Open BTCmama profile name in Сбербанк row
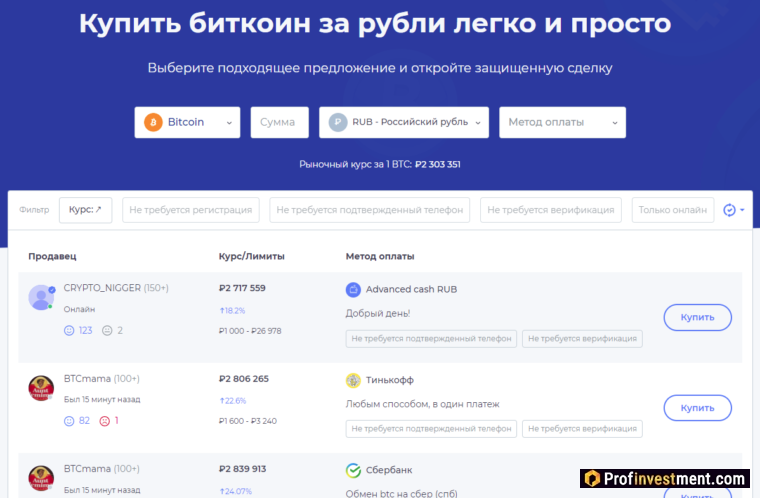This screenshot has height=498, width=760. pos(87,469)
